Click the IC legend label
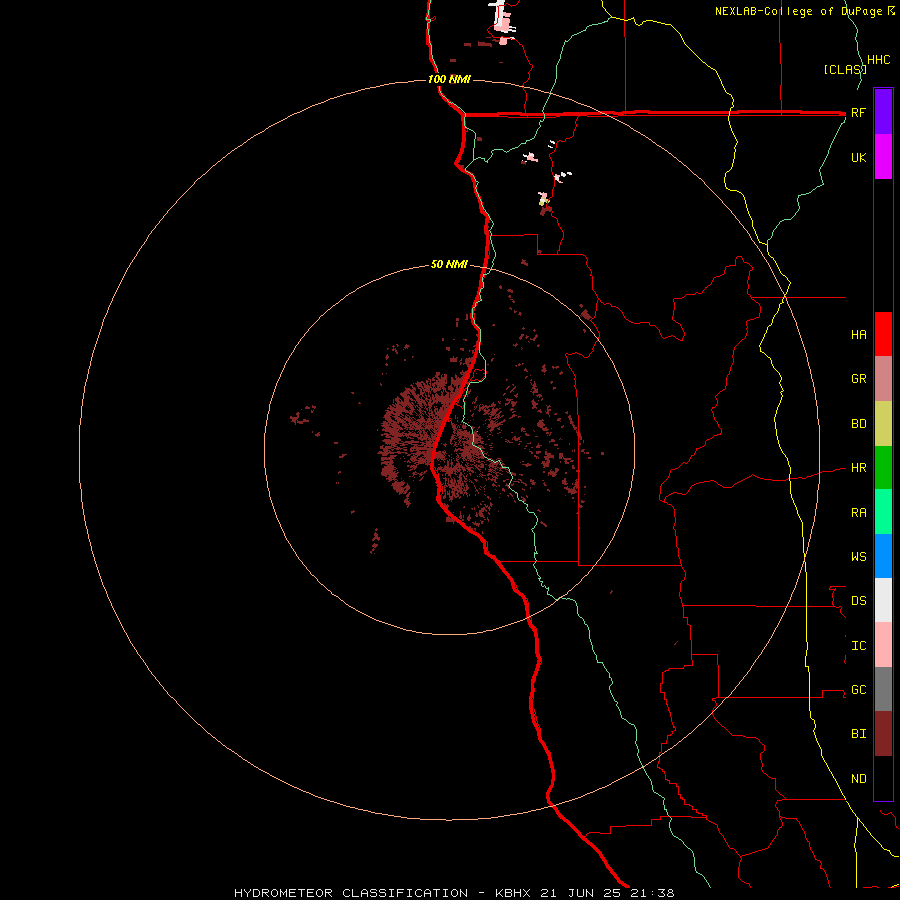900x900 pixels. (x=858, y=646)
